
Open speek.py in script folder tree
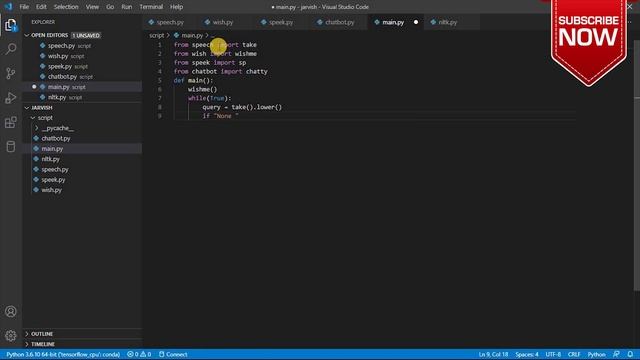pyautogui.click(x=82, y=180)
